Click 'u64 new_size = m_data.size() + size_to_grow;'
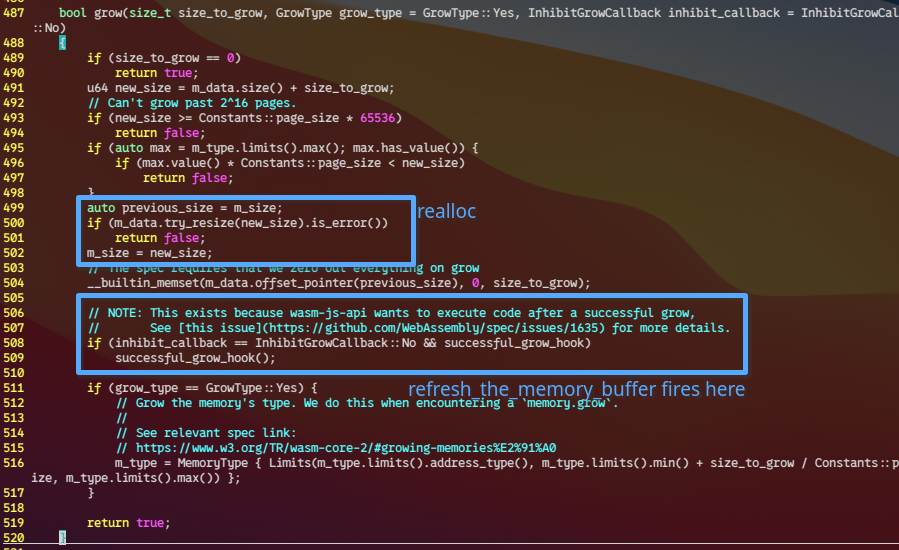The height and width of the screenshot is (550, 899). click(x=241, y=88)
